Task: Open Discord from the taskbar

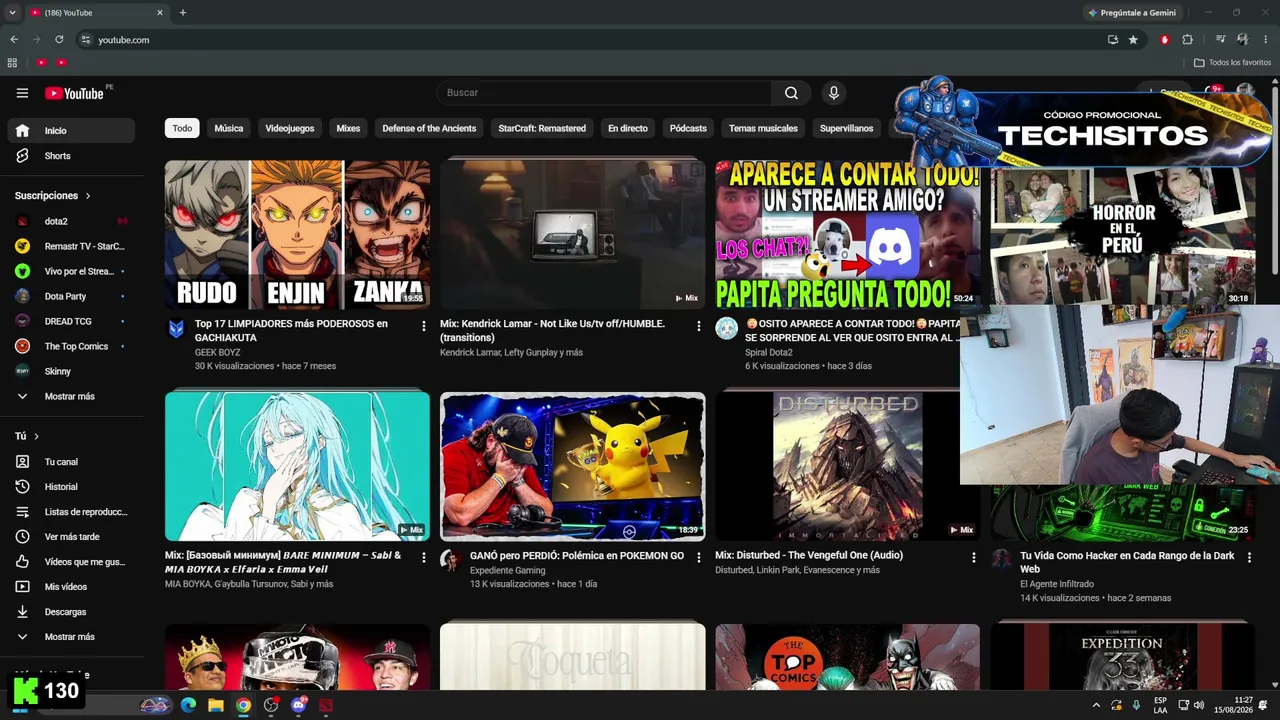Action: (x=298, y=705)
